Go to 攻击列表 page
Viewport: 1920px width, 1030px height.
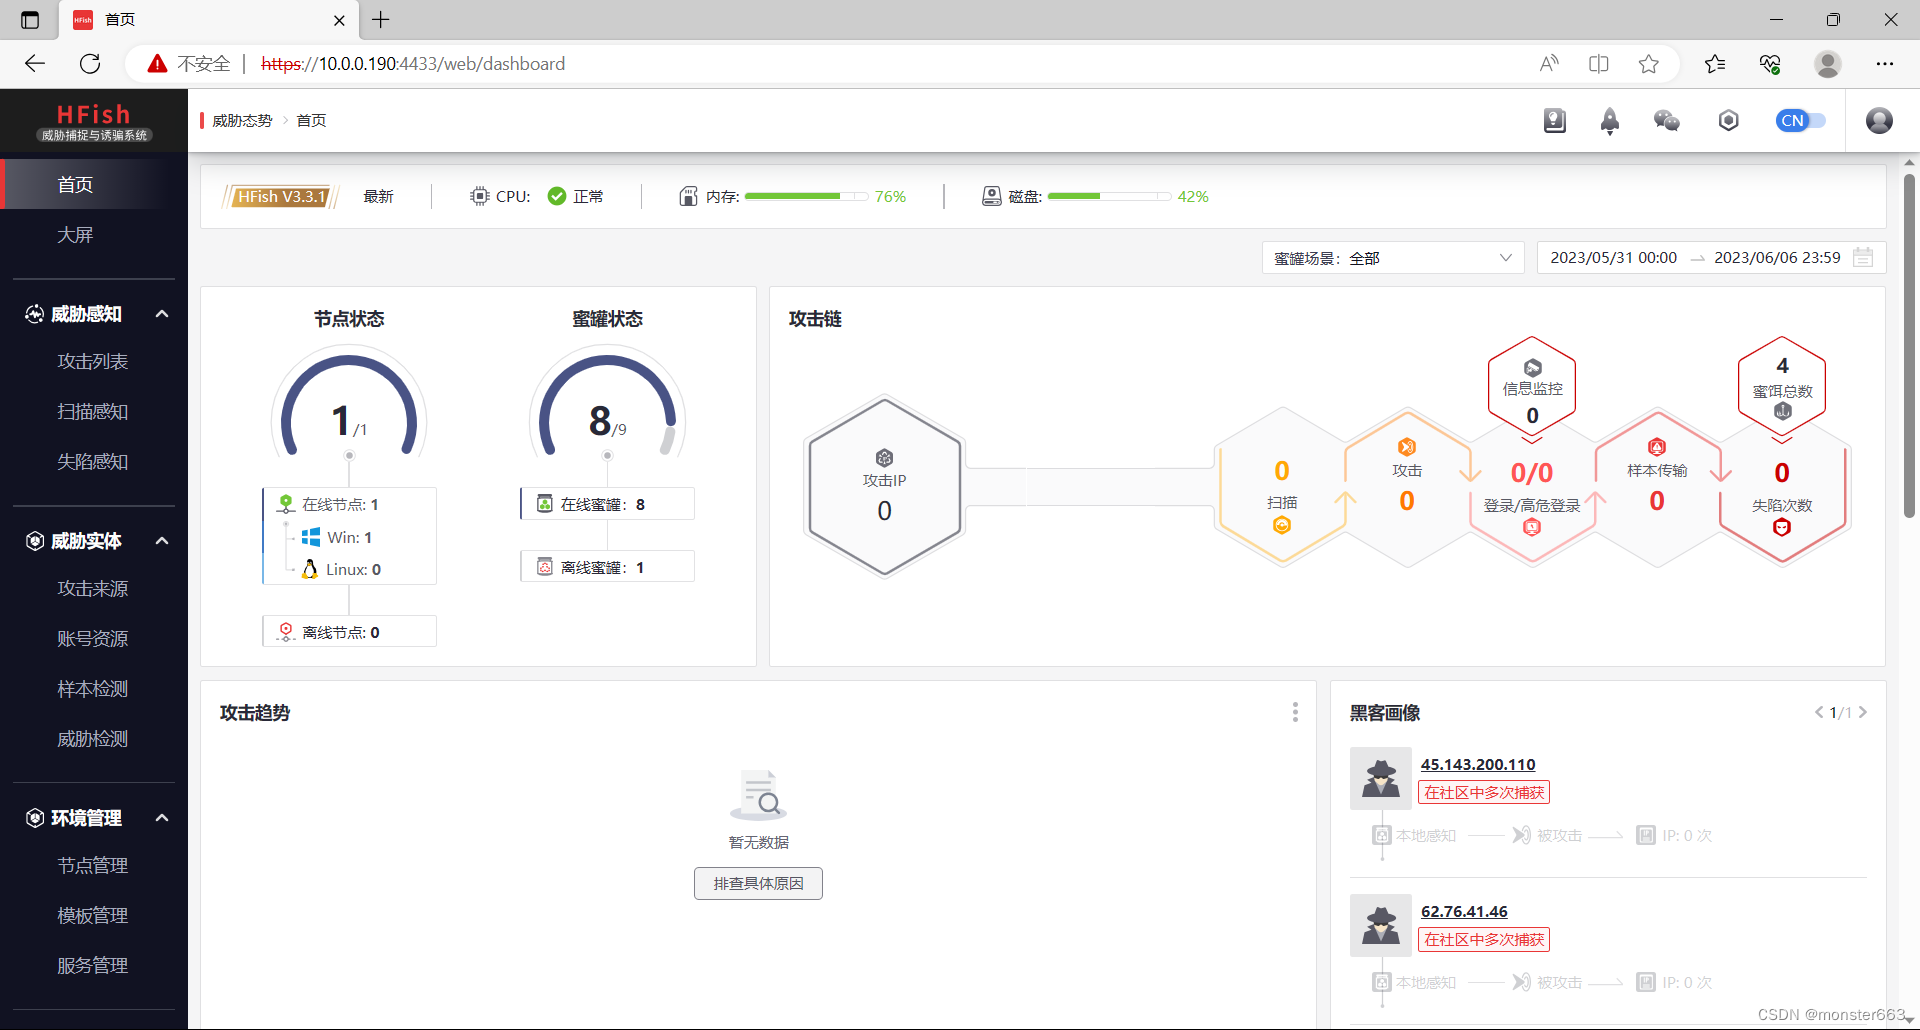point(93,361)
